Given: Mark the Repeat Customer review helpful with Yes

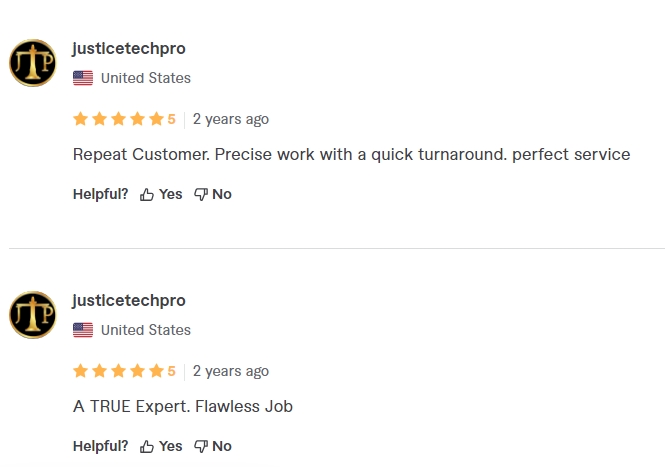Looking at the screenshot, I should tap(161, 194).
